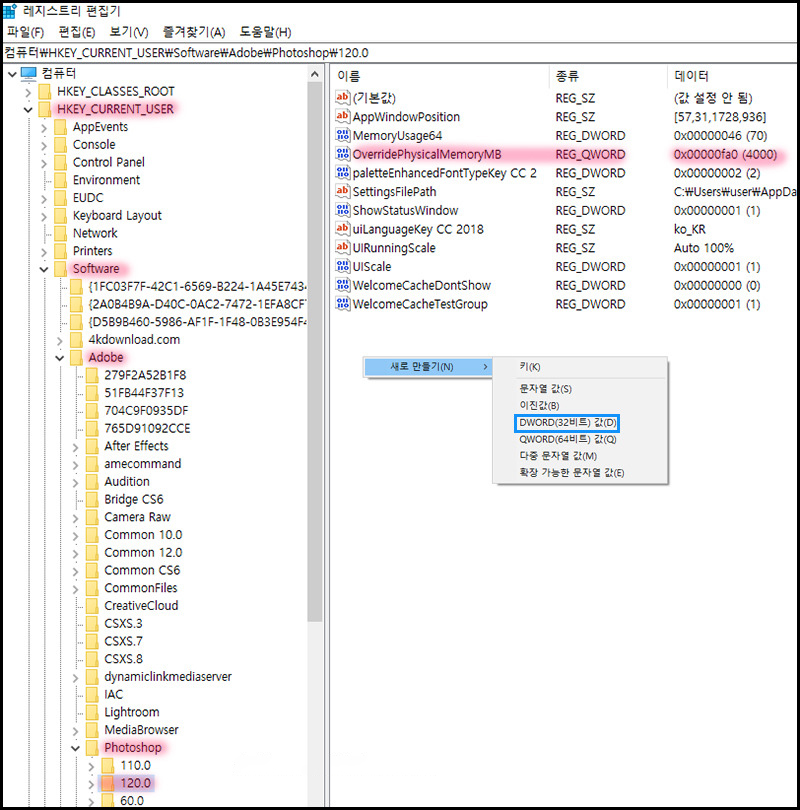Open the 편집(E) menu
This screenshot has width=800, height=810.
pos(76,33)
